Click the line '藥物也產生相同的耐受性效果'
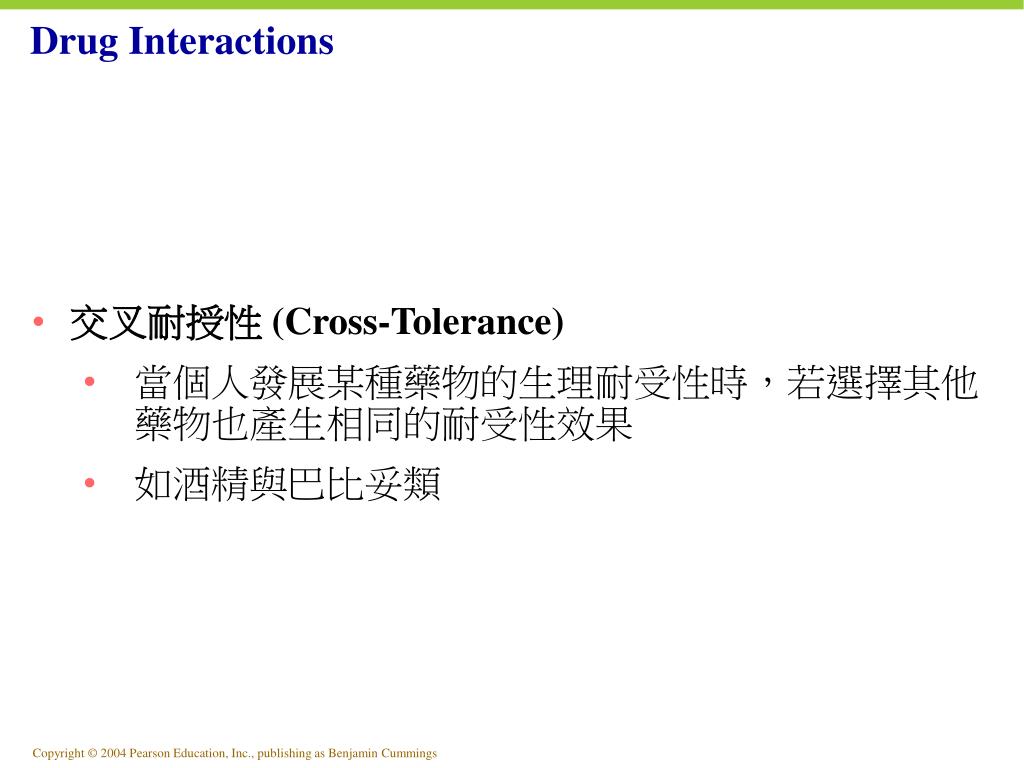This screenshot has width=1024, height=768. click(x=384, y=424)
